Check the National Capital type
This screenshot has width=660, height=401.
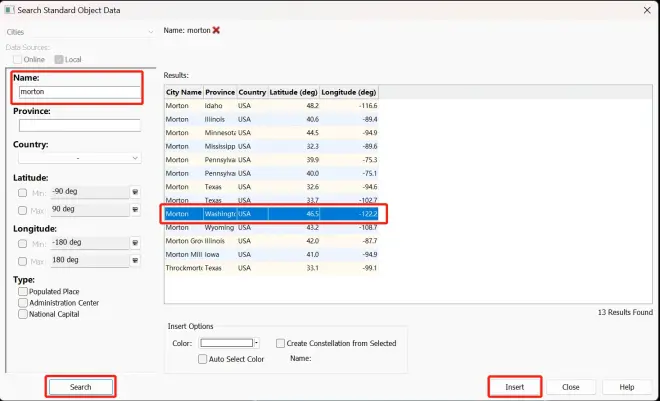(x=23, y=314)
